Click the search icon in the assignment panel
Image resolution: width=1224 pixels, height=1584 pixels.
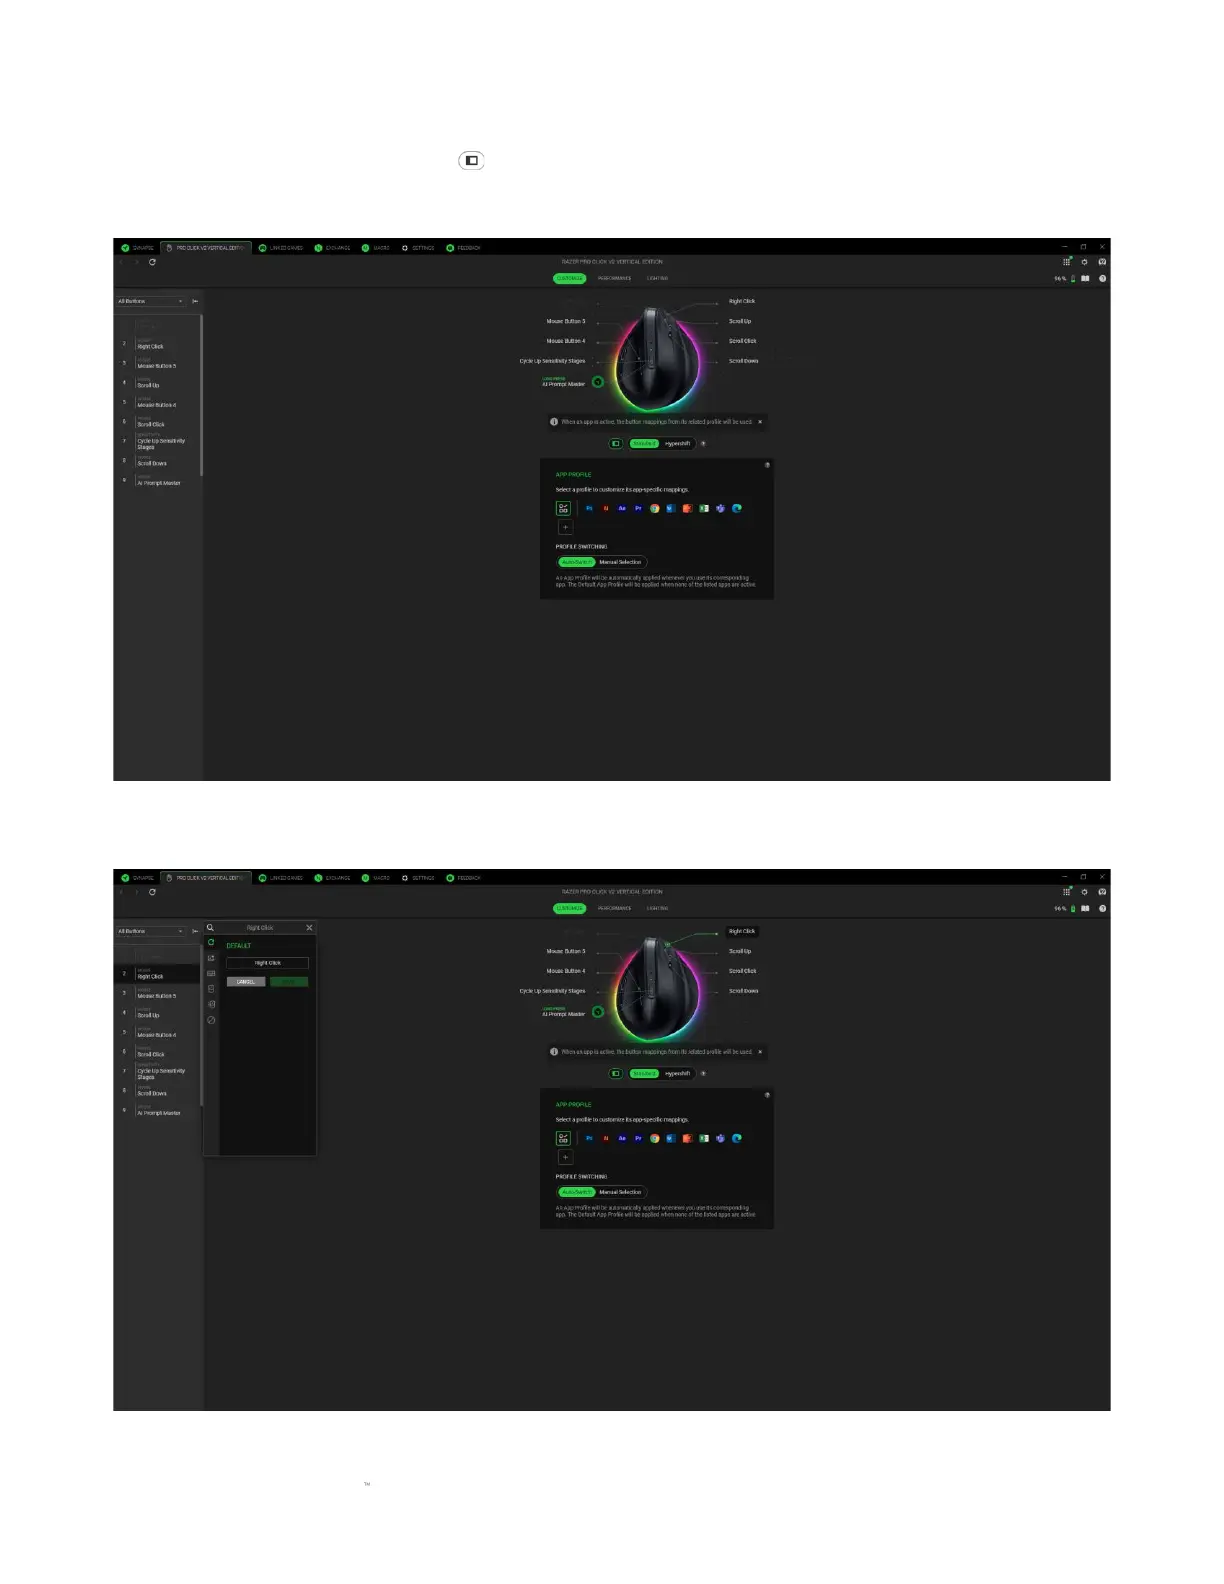pyautogui.click(x=210, y=928)
